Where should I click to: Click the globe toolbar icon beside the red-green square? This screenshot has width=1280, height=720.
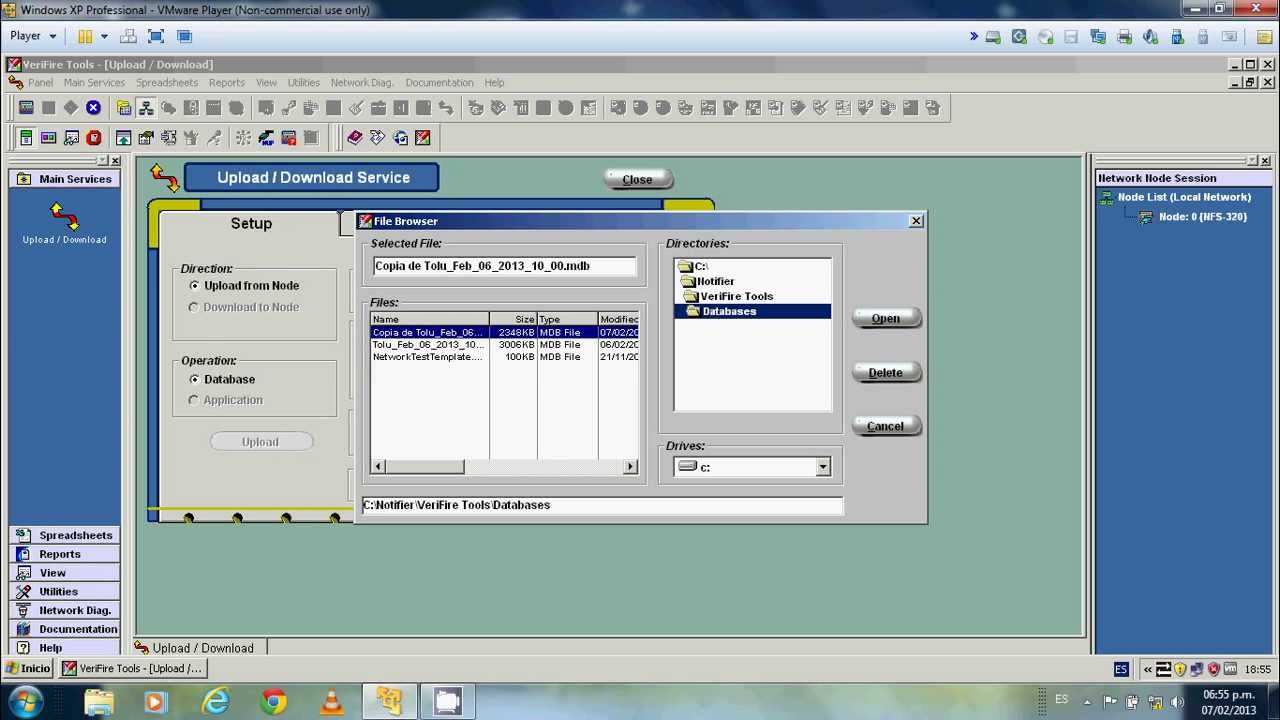401,138
